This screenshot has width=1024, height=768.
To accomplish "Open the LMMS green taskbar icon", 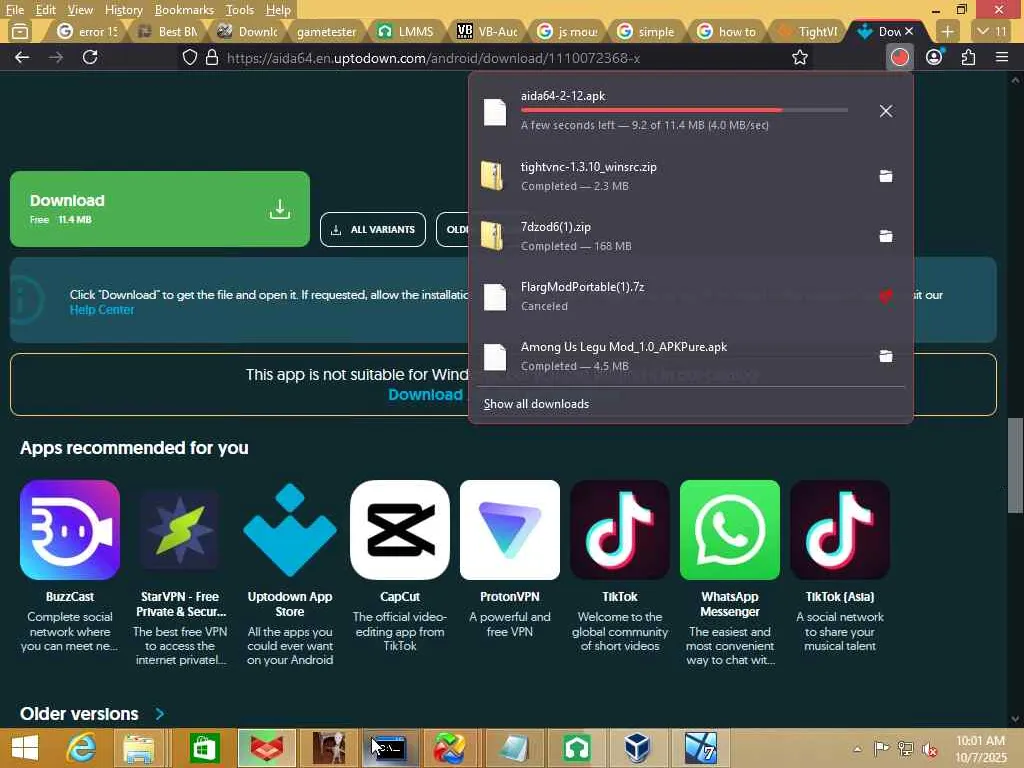I will coord(577,748).
